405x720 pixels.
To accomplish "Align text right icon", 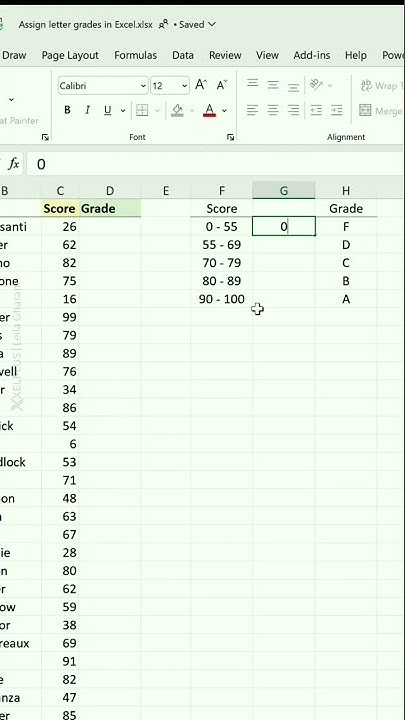I will tap(293, 110).
